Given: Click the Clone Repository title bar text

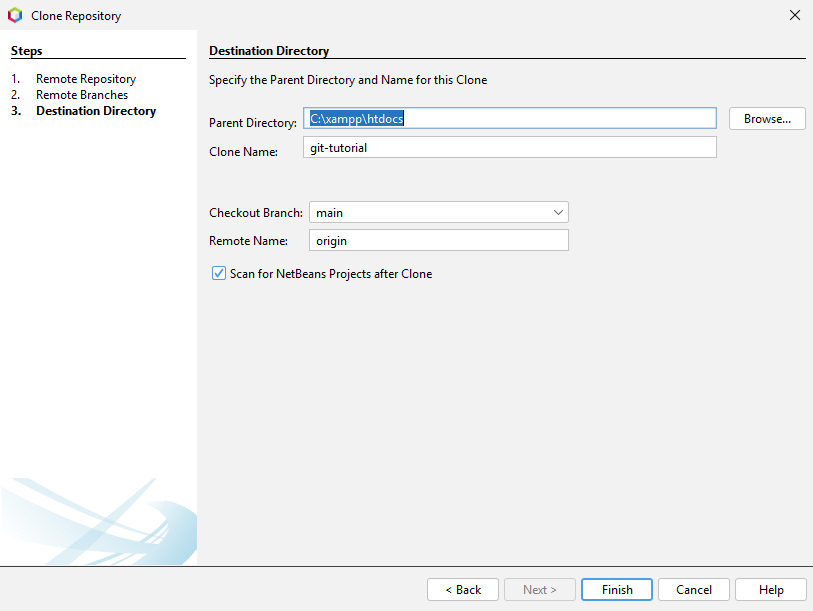Looking at the screenshot, I should tap(77, 16).
